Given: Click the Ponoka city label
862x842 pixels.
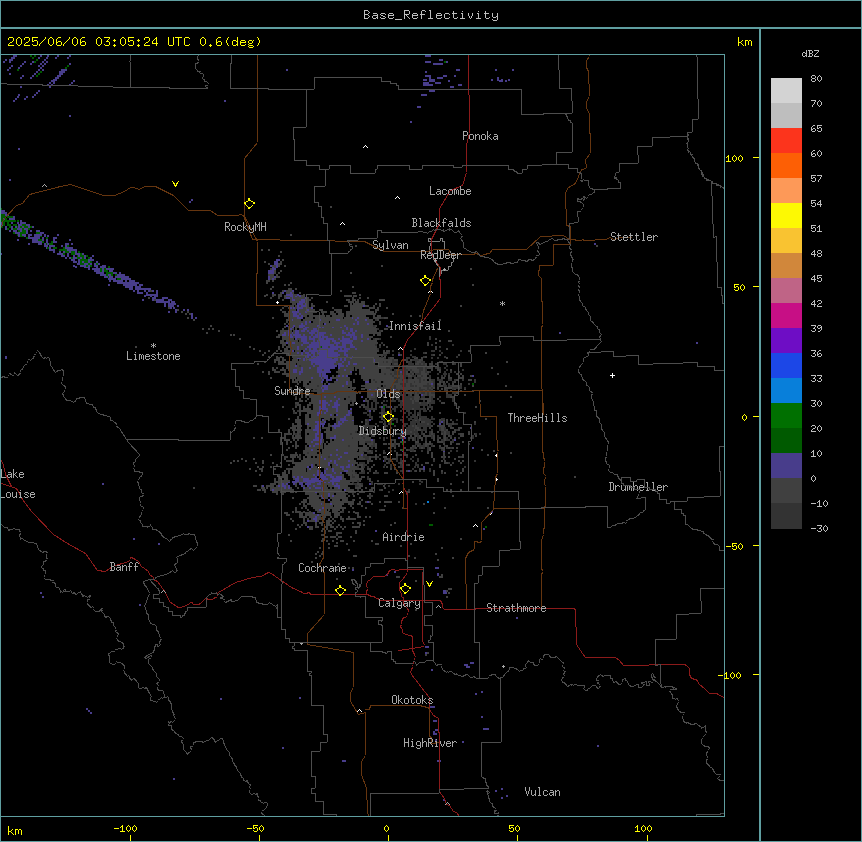Looking at the screenshot, I should tap(480, 136).
